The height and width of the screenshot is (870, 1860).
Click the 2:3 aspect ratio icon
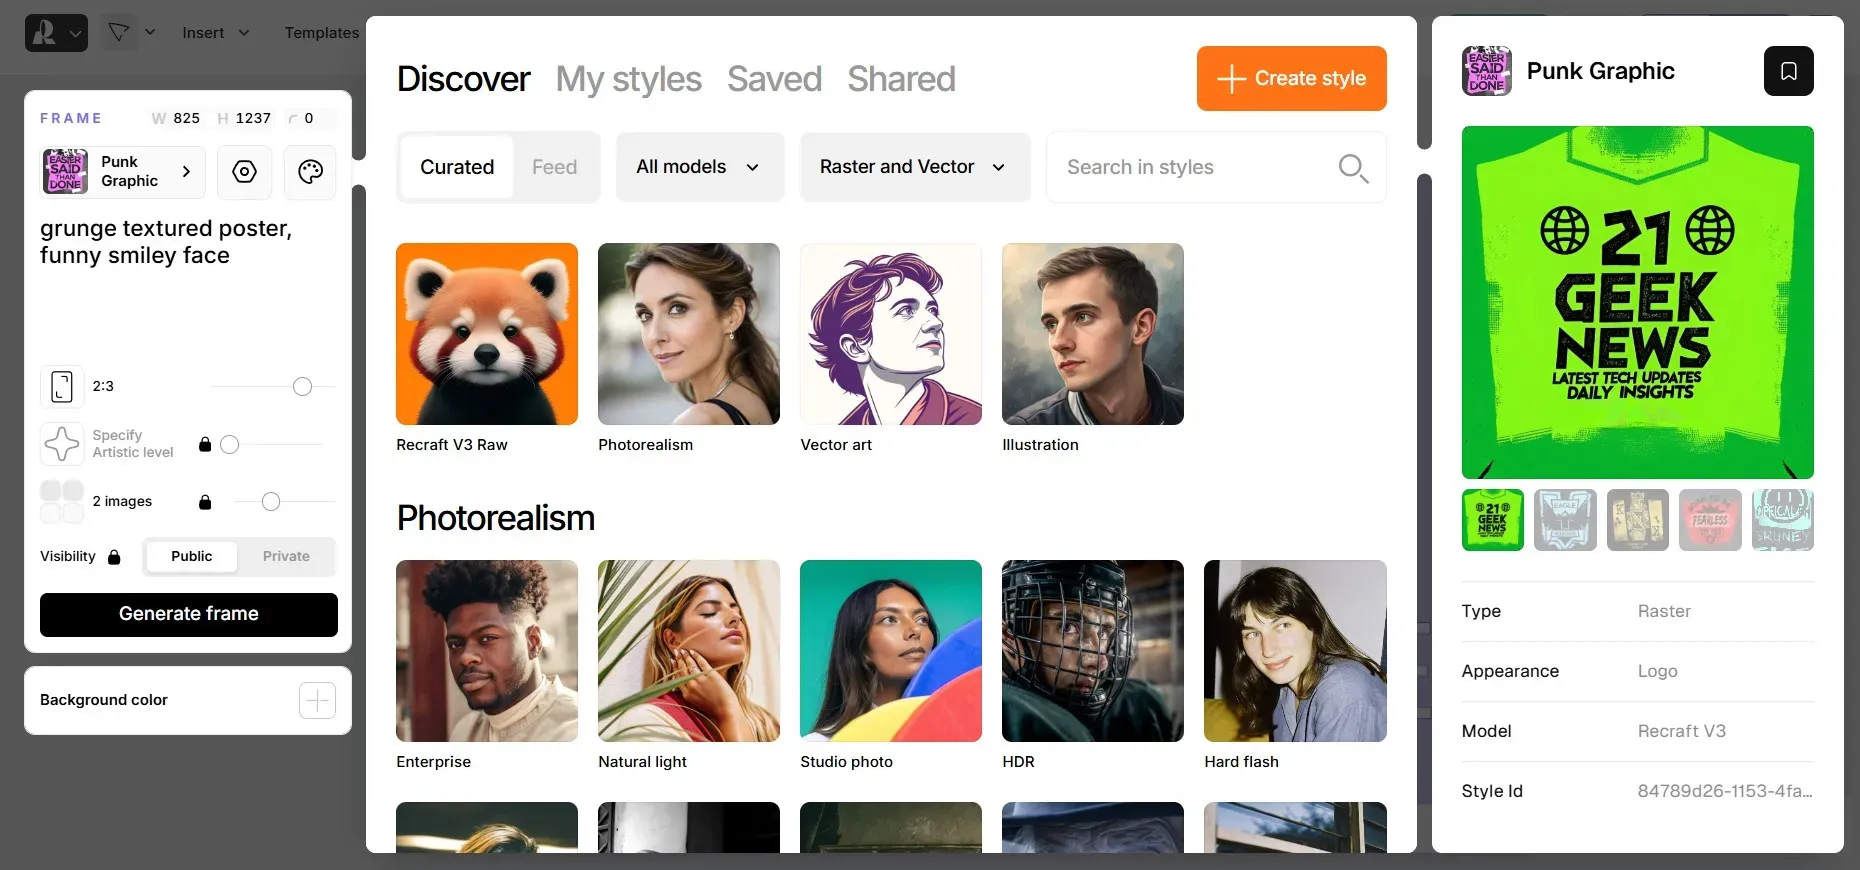62,386
